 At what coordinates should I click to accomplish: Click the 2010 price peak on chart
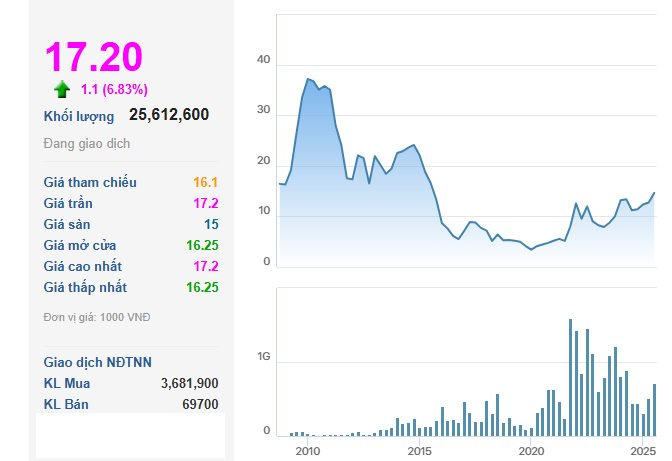(308, 79)
